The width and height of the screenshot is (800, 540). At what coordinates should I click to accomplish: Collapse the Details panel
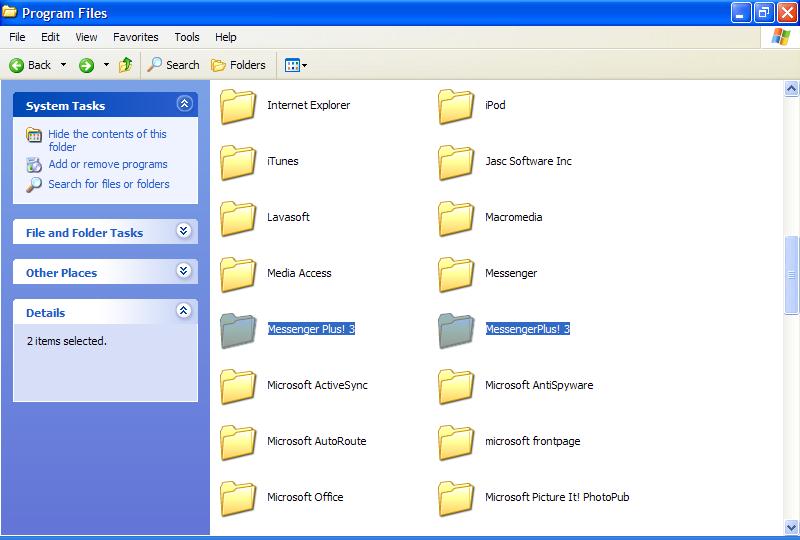click(184, 310)
